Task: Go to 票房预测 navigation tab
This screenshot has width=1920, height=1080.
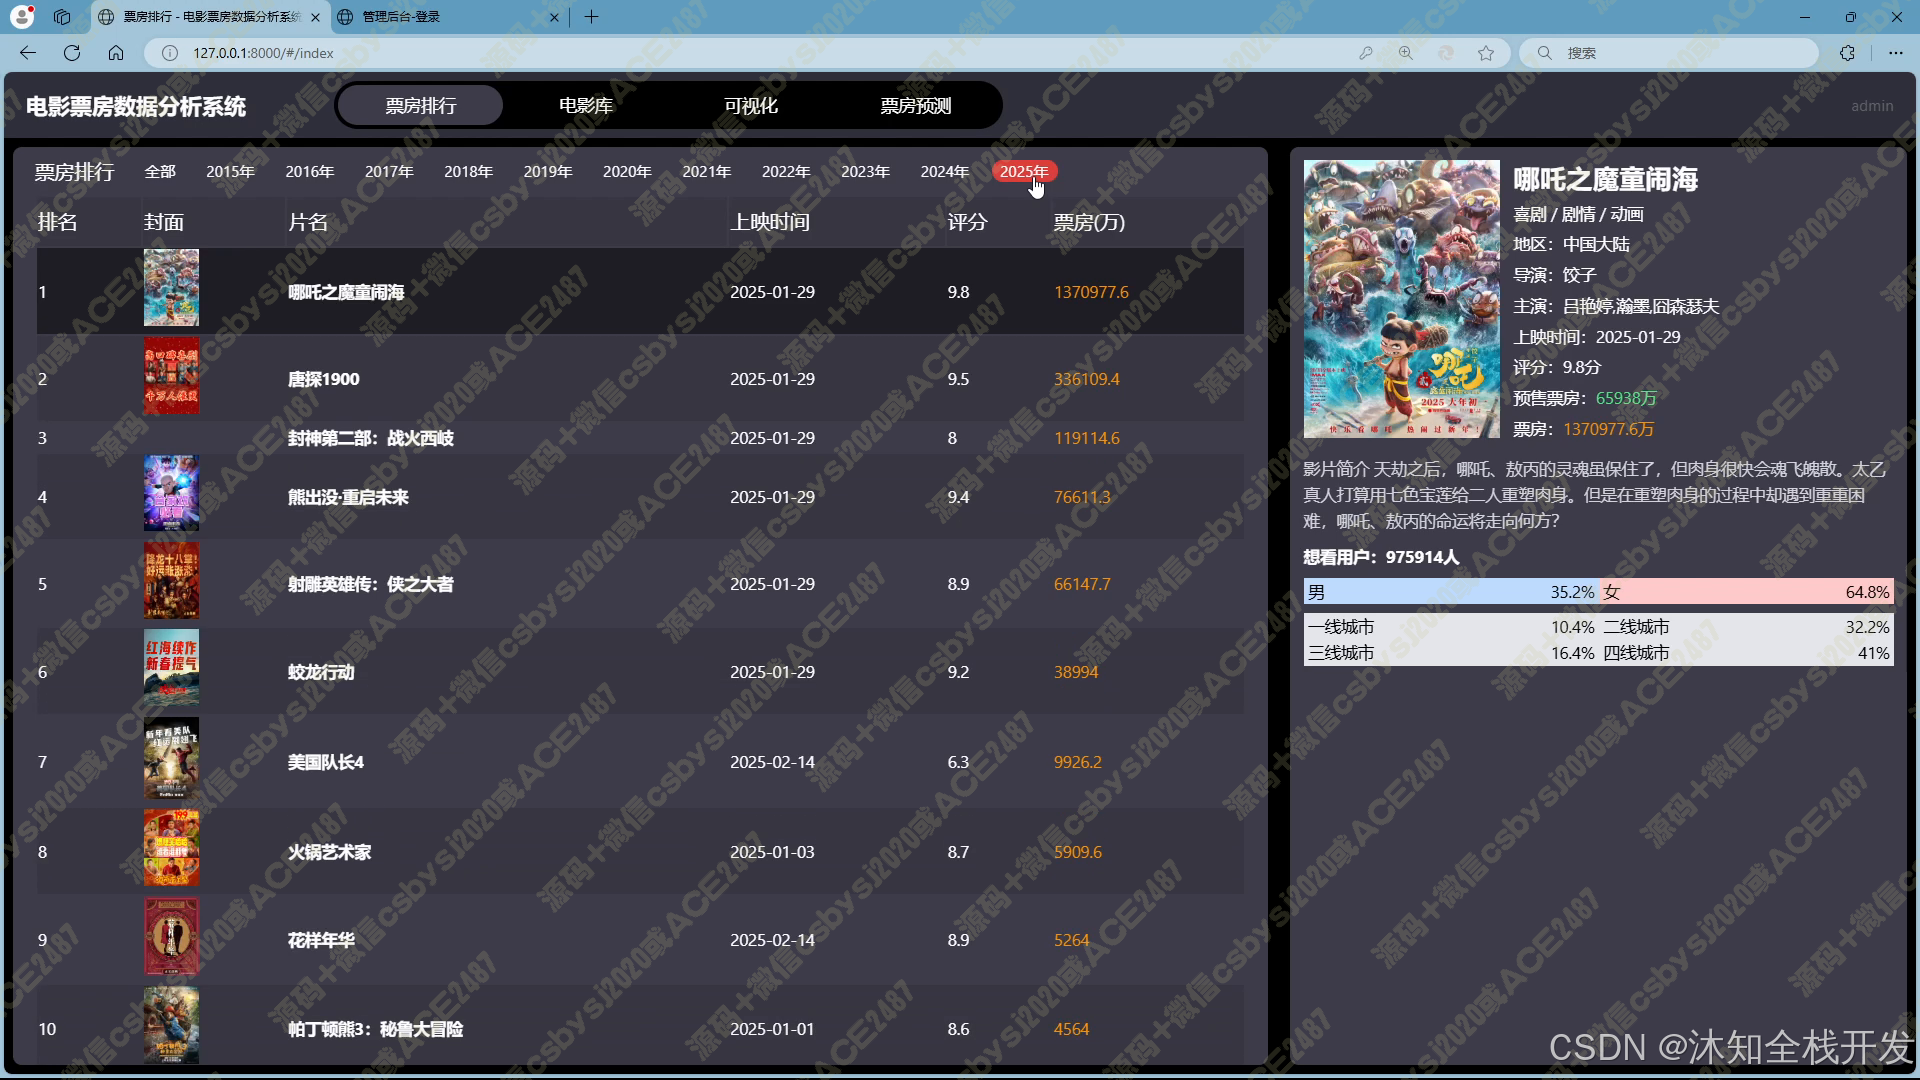Action: click(x=915, y=106)
